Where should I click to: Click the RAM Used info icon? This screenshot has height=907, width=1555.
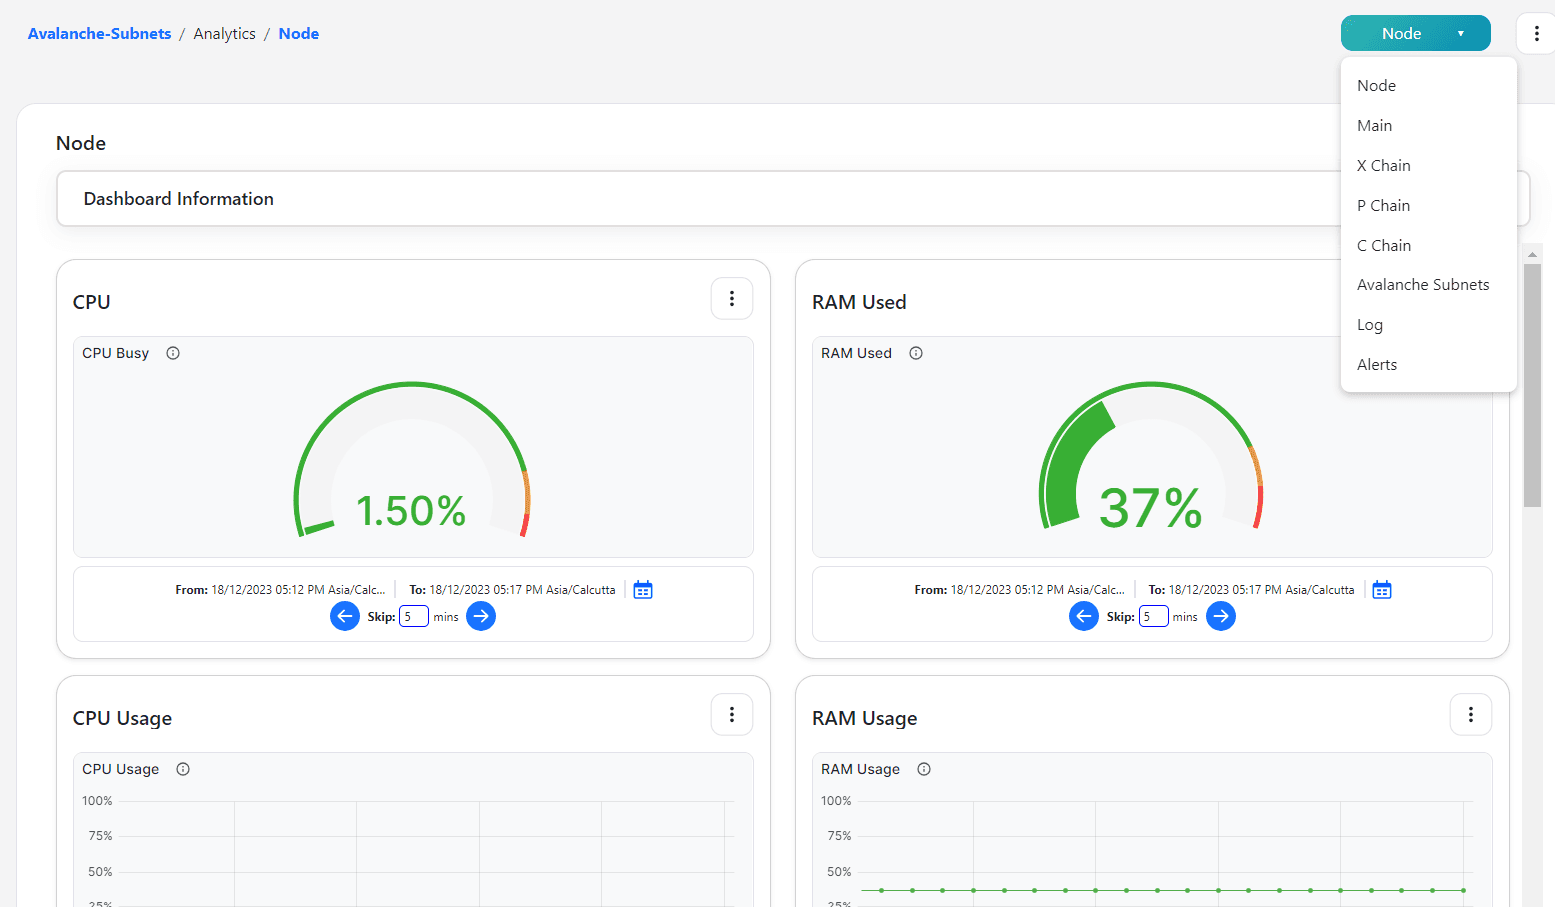(916, 353)
